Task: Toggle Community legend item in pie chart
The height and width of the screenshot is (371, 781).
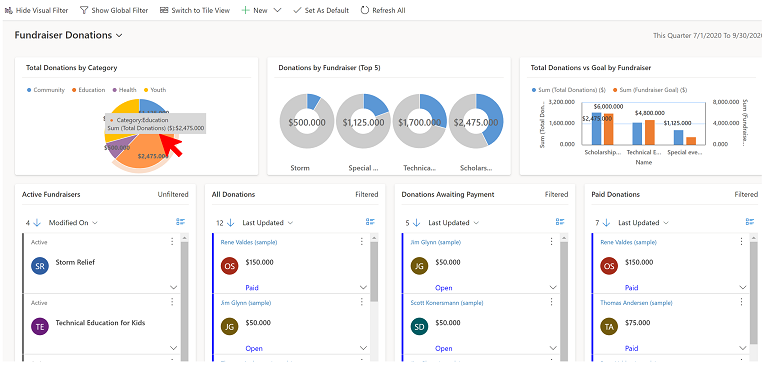Action: click(x=46, y=90)
